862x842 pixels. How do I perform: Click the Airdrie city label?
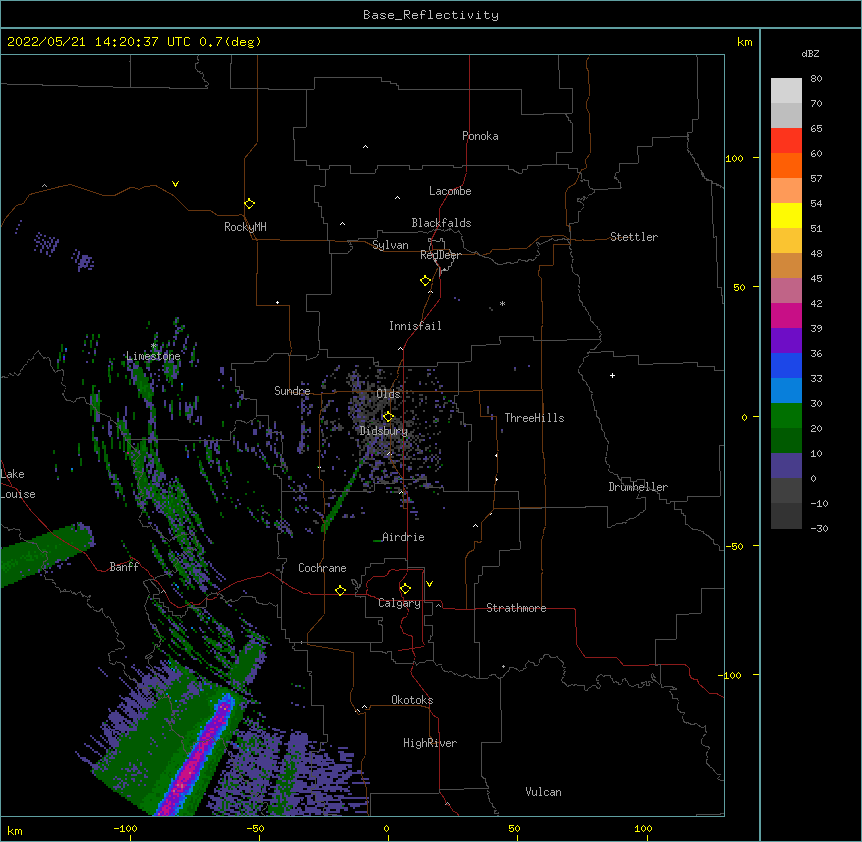click(403, 537)
